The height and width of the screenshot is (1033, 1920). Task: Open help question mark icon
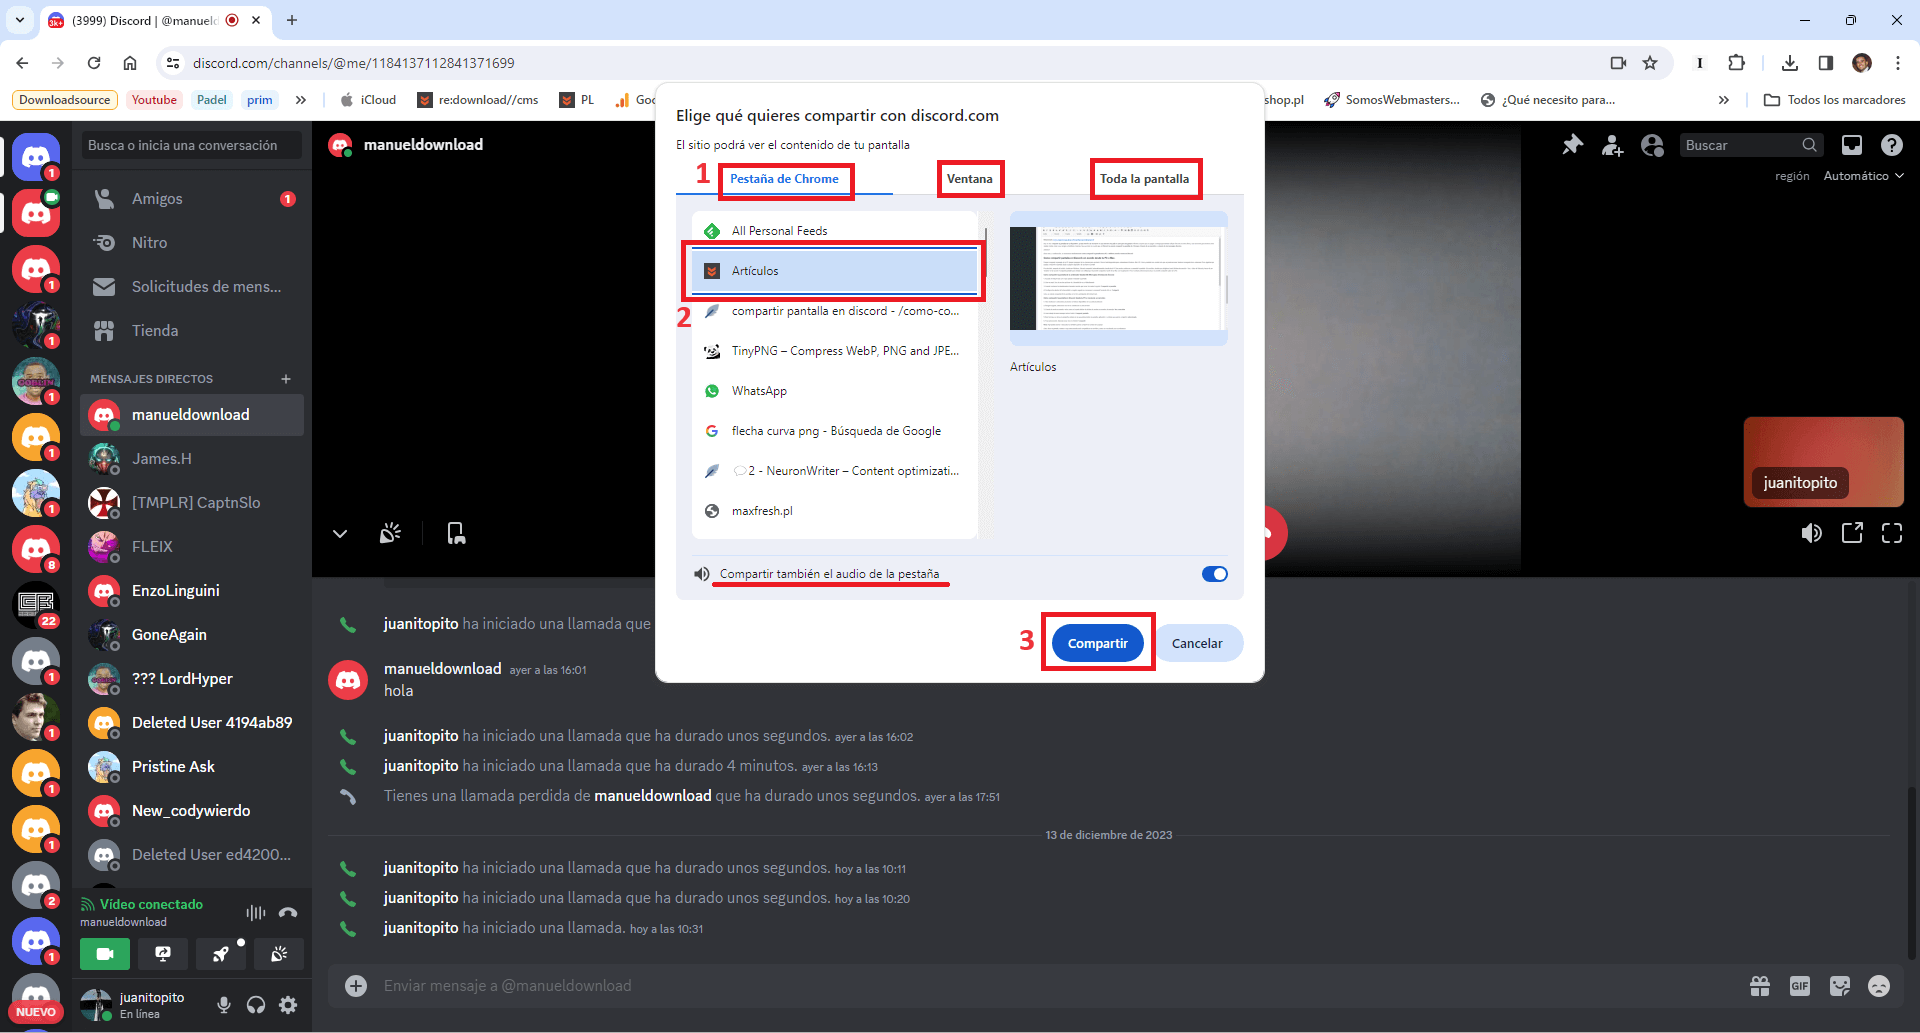(1891, 145)
